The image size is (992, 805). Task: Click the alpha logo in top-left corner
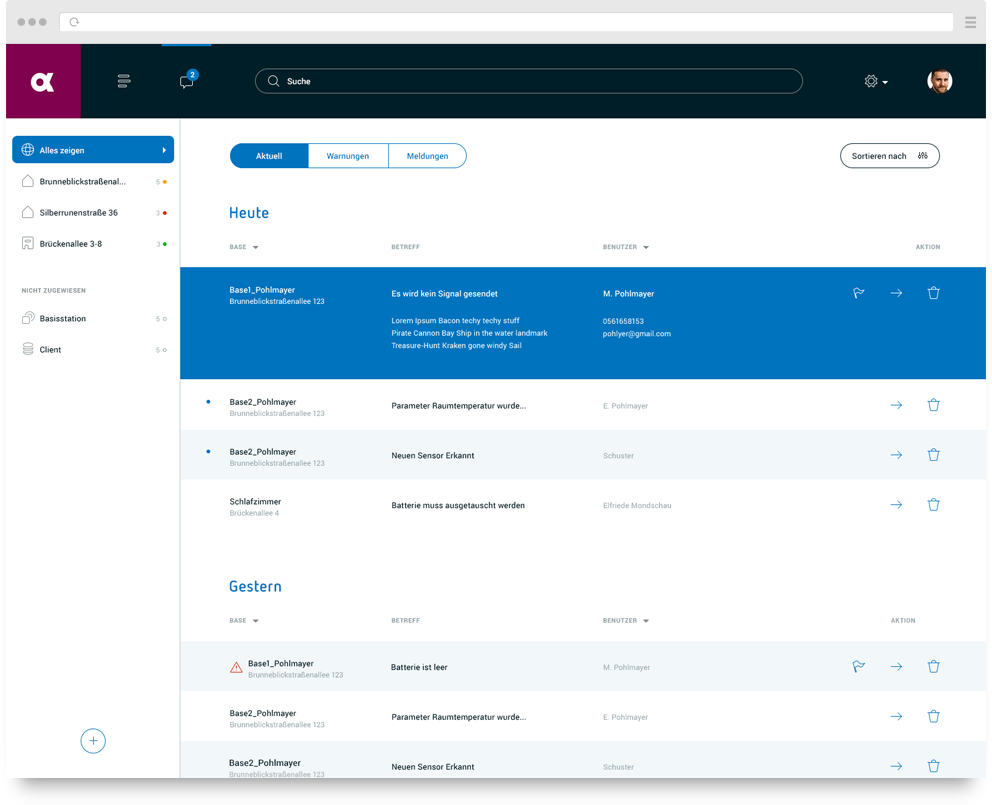click(x=43, y=82)
